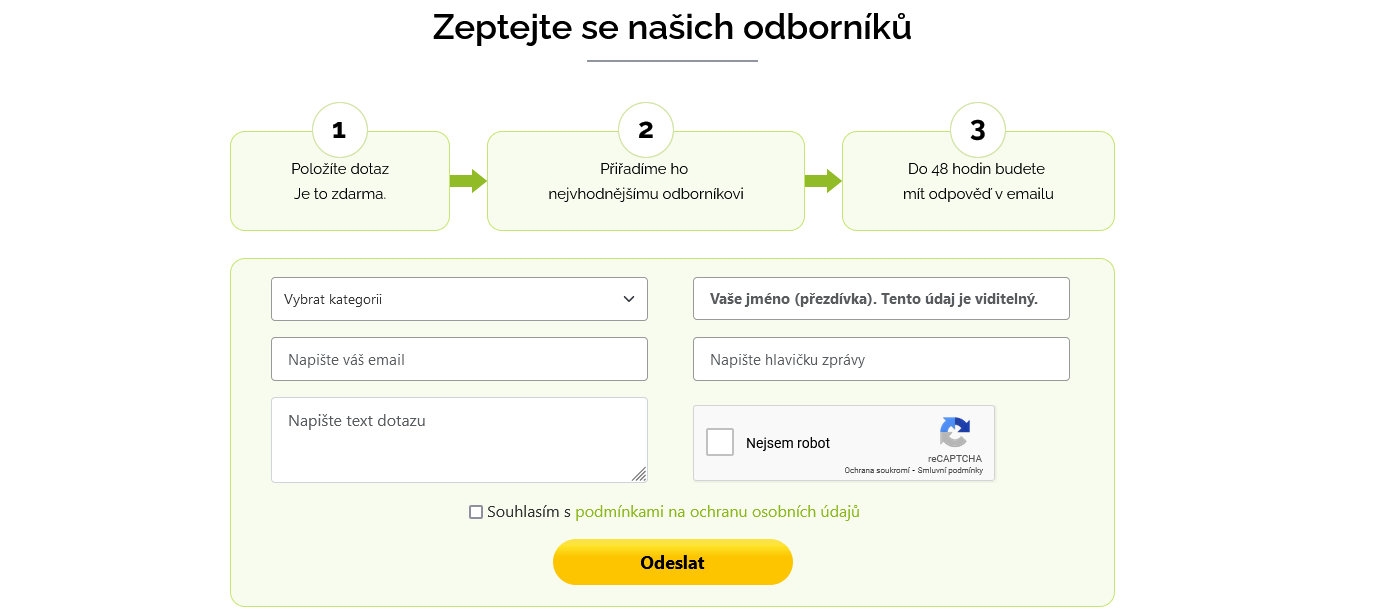Click the chevron arrow in category select

tap(629, 299)
